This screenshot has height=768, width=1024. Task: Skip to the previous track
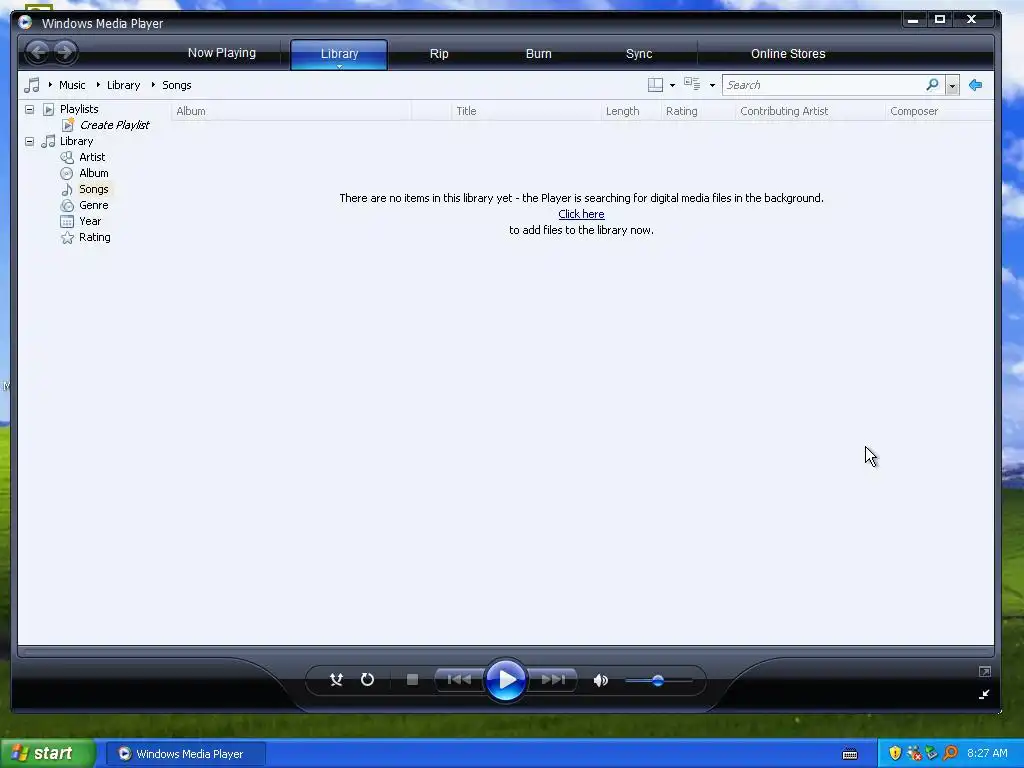[459, 680]
